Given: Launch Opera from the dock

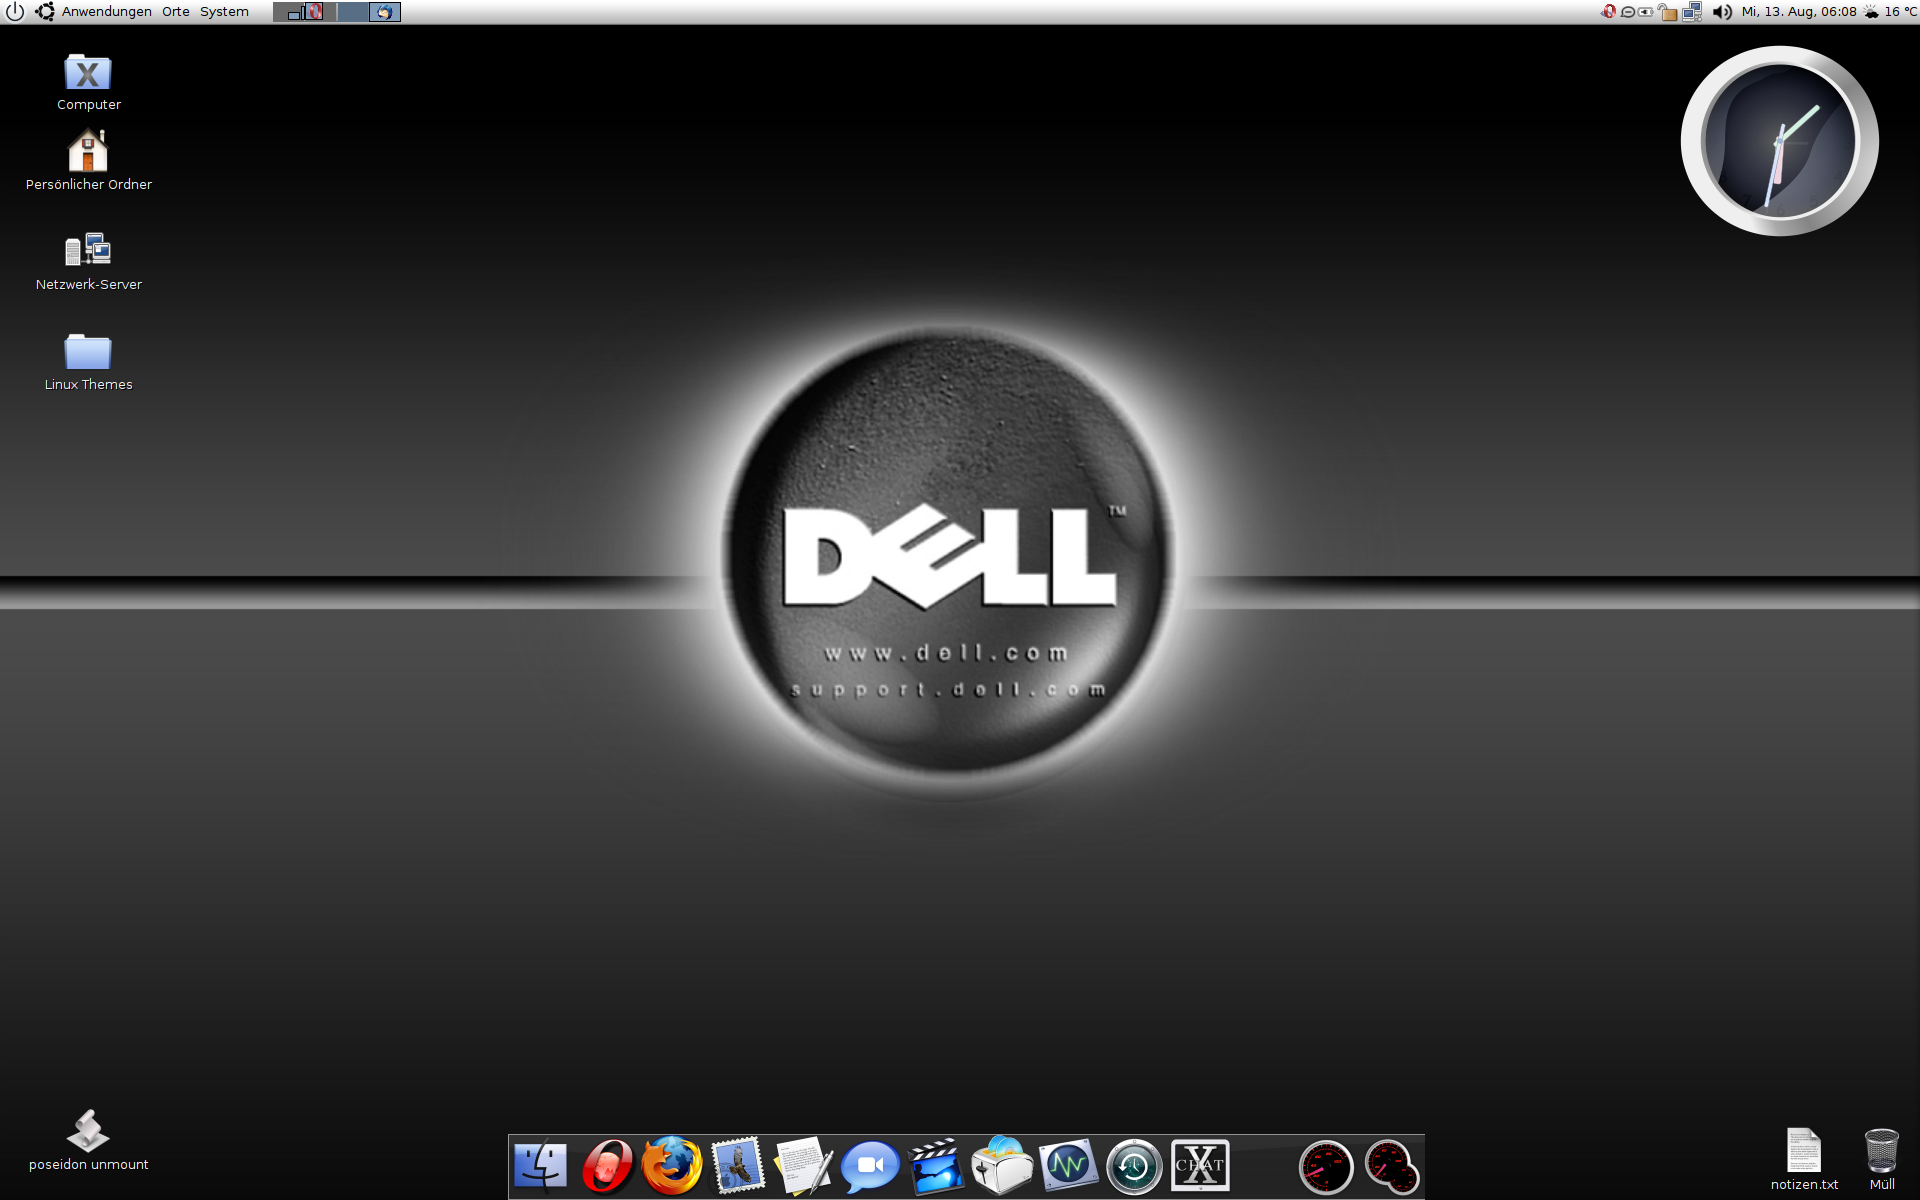Looking at the screenshot, I should (606, 1166).
